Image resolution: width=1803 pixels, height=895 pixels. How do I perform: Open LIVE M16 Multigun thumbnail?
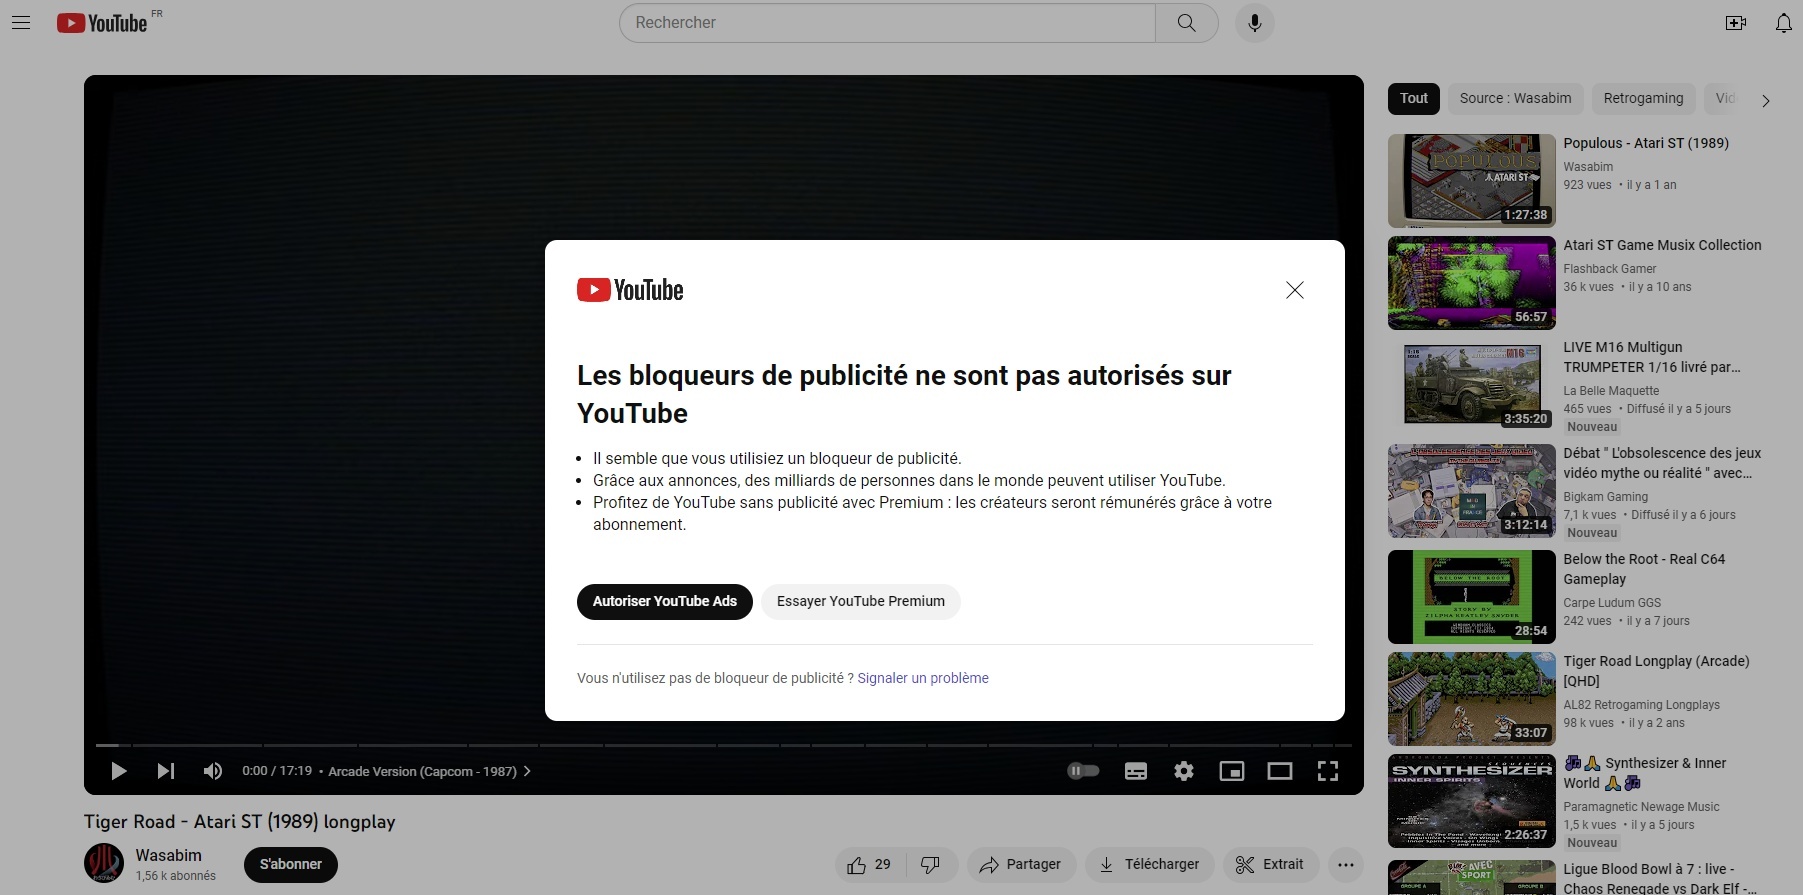(x=1472, y=385)
